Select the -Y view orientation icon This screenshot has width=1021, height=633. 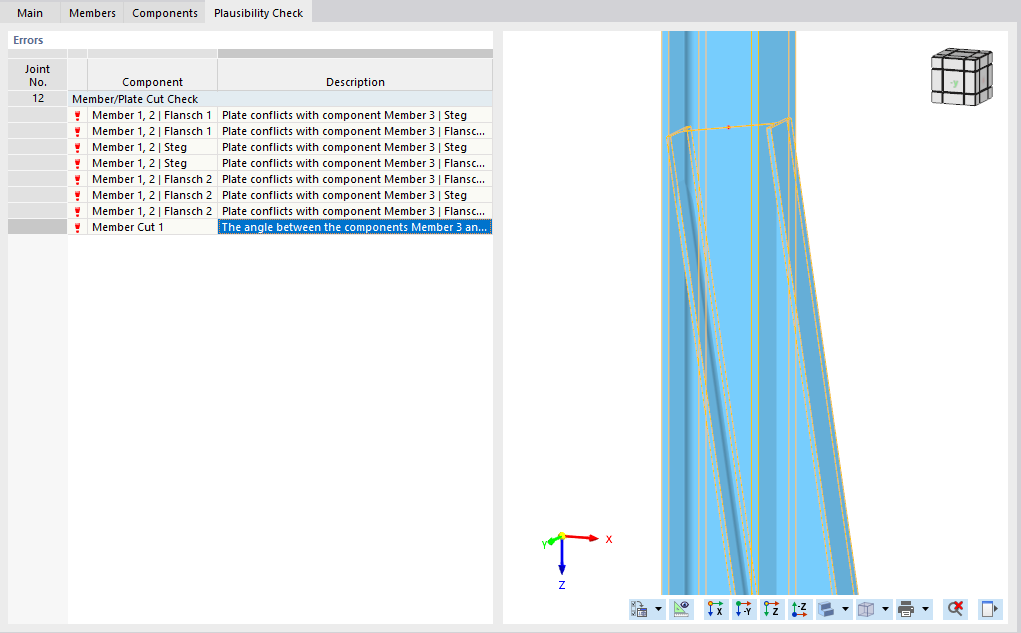tap(744, 609)
